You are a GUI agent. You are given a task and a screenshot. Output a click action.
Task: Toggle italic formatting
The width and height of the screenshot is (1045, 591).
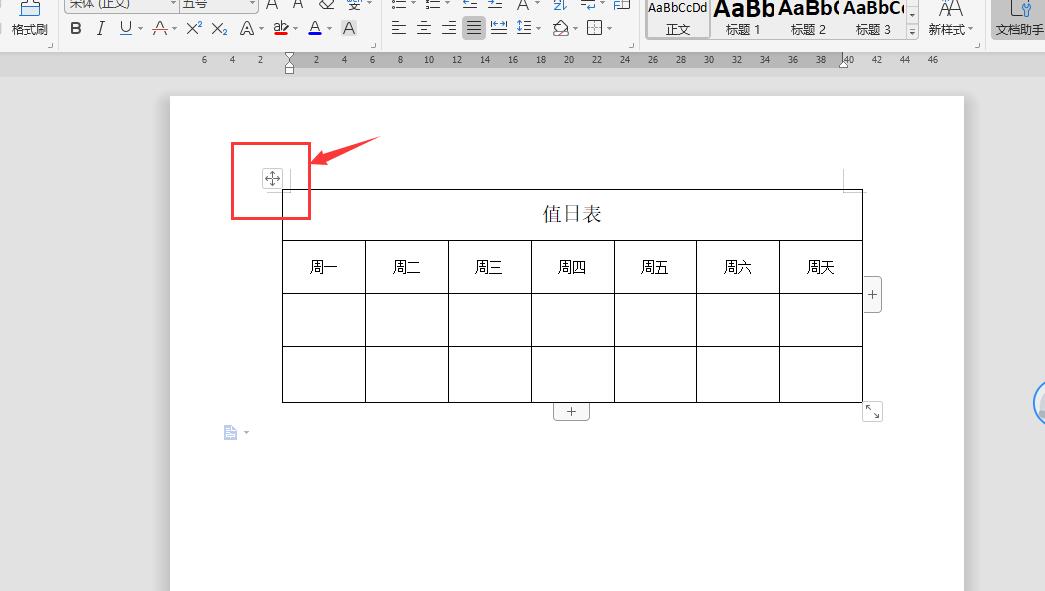click(101, 28)
